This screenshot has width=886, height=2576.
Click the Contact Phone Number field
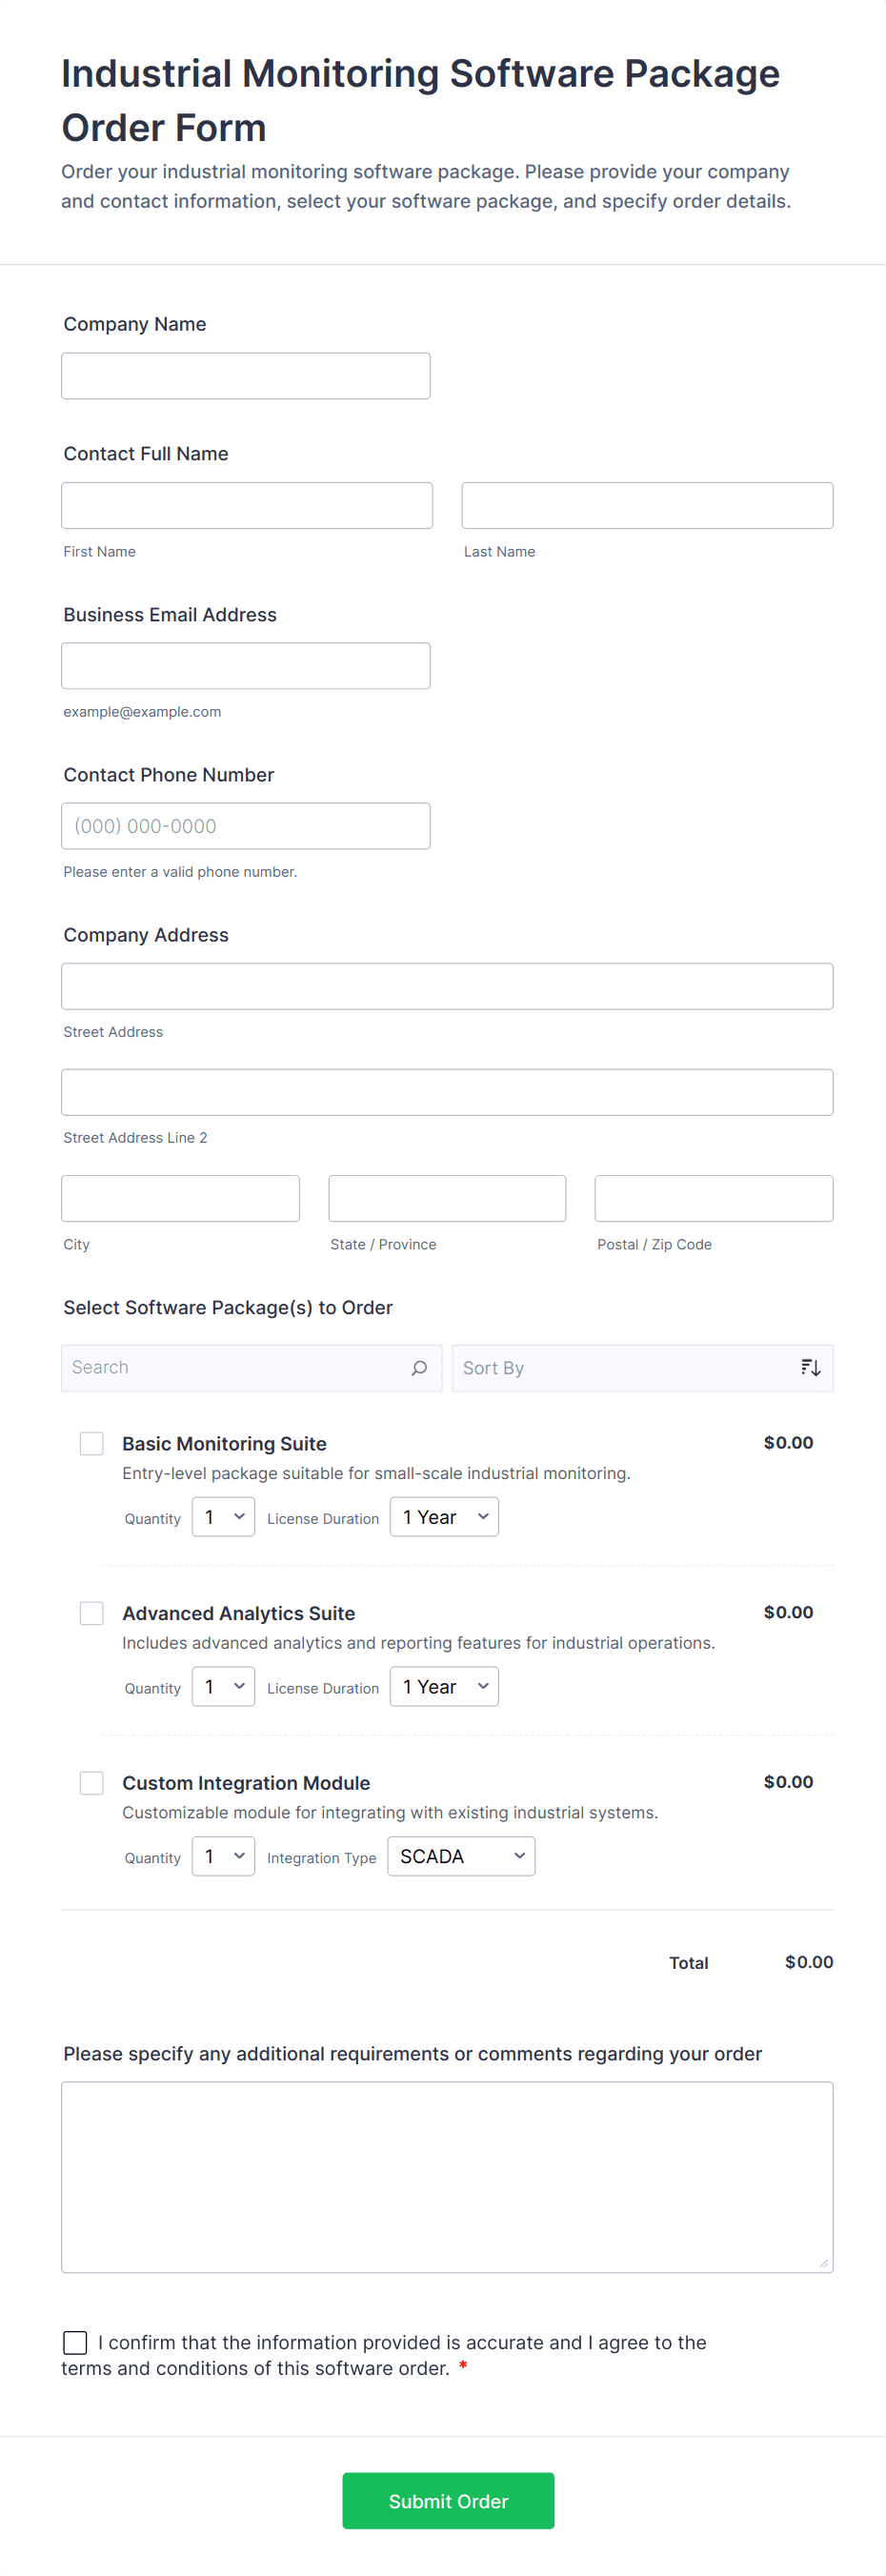(246, 826)
